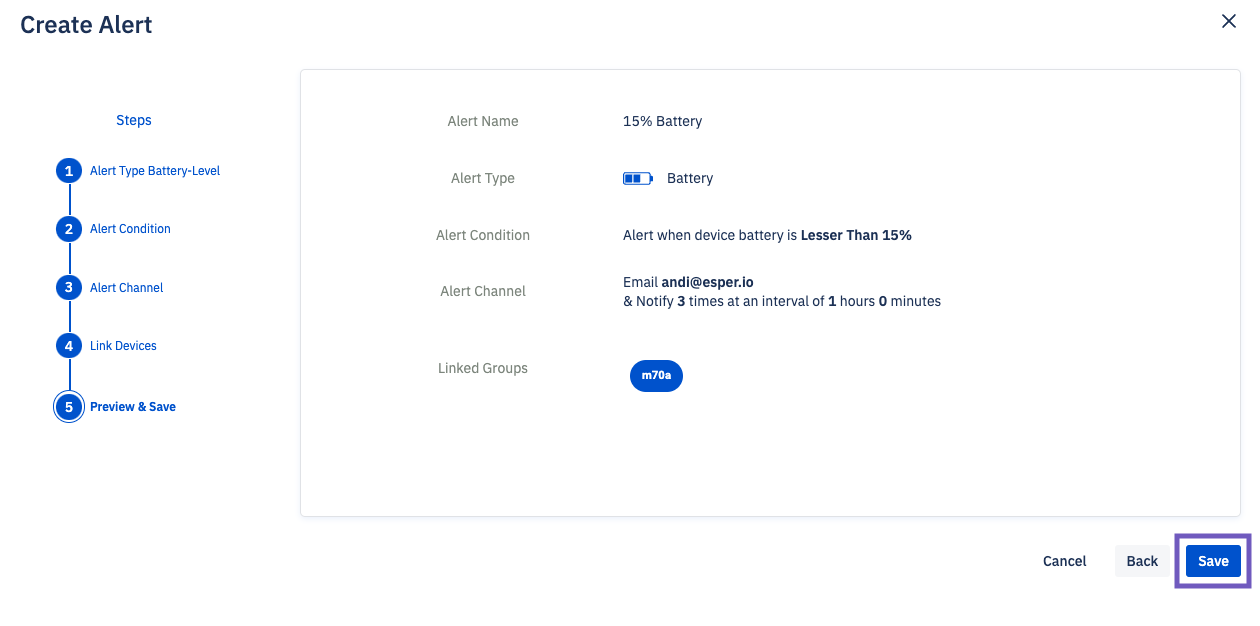Select the Link Devices step

(x=123, y=346)
